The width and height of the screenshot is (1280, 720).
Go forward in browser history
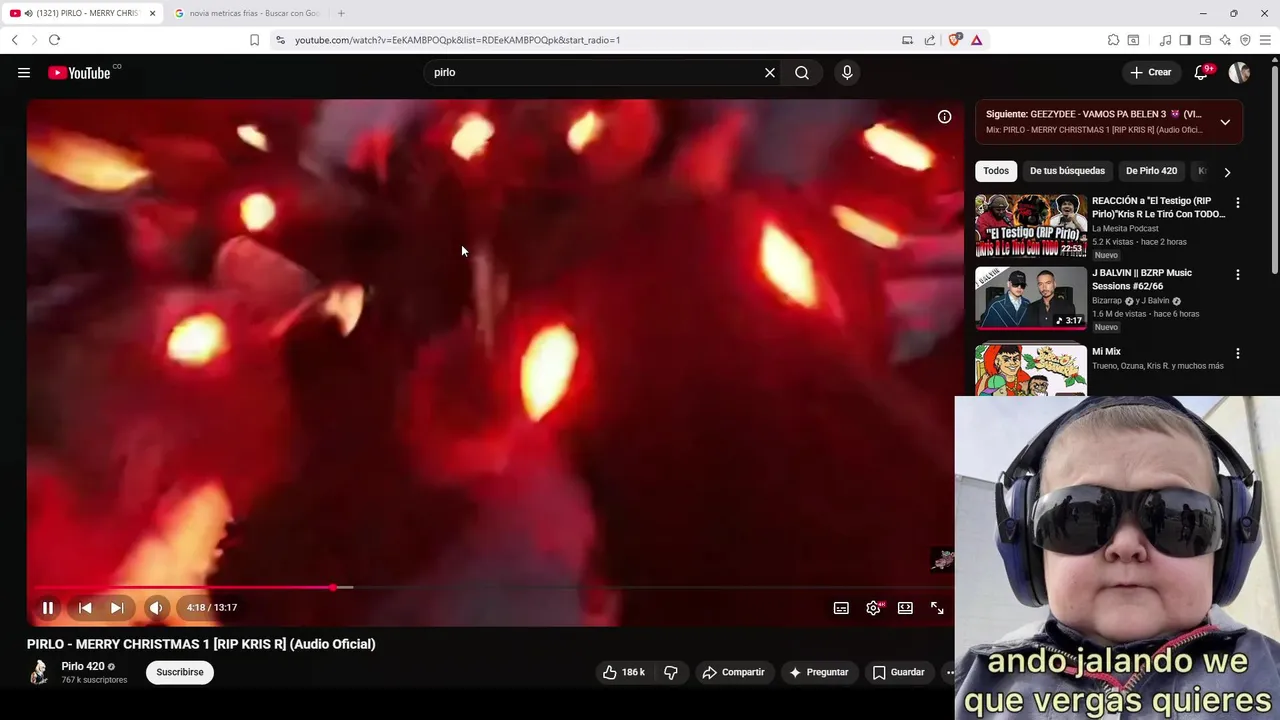pos(34,40)
